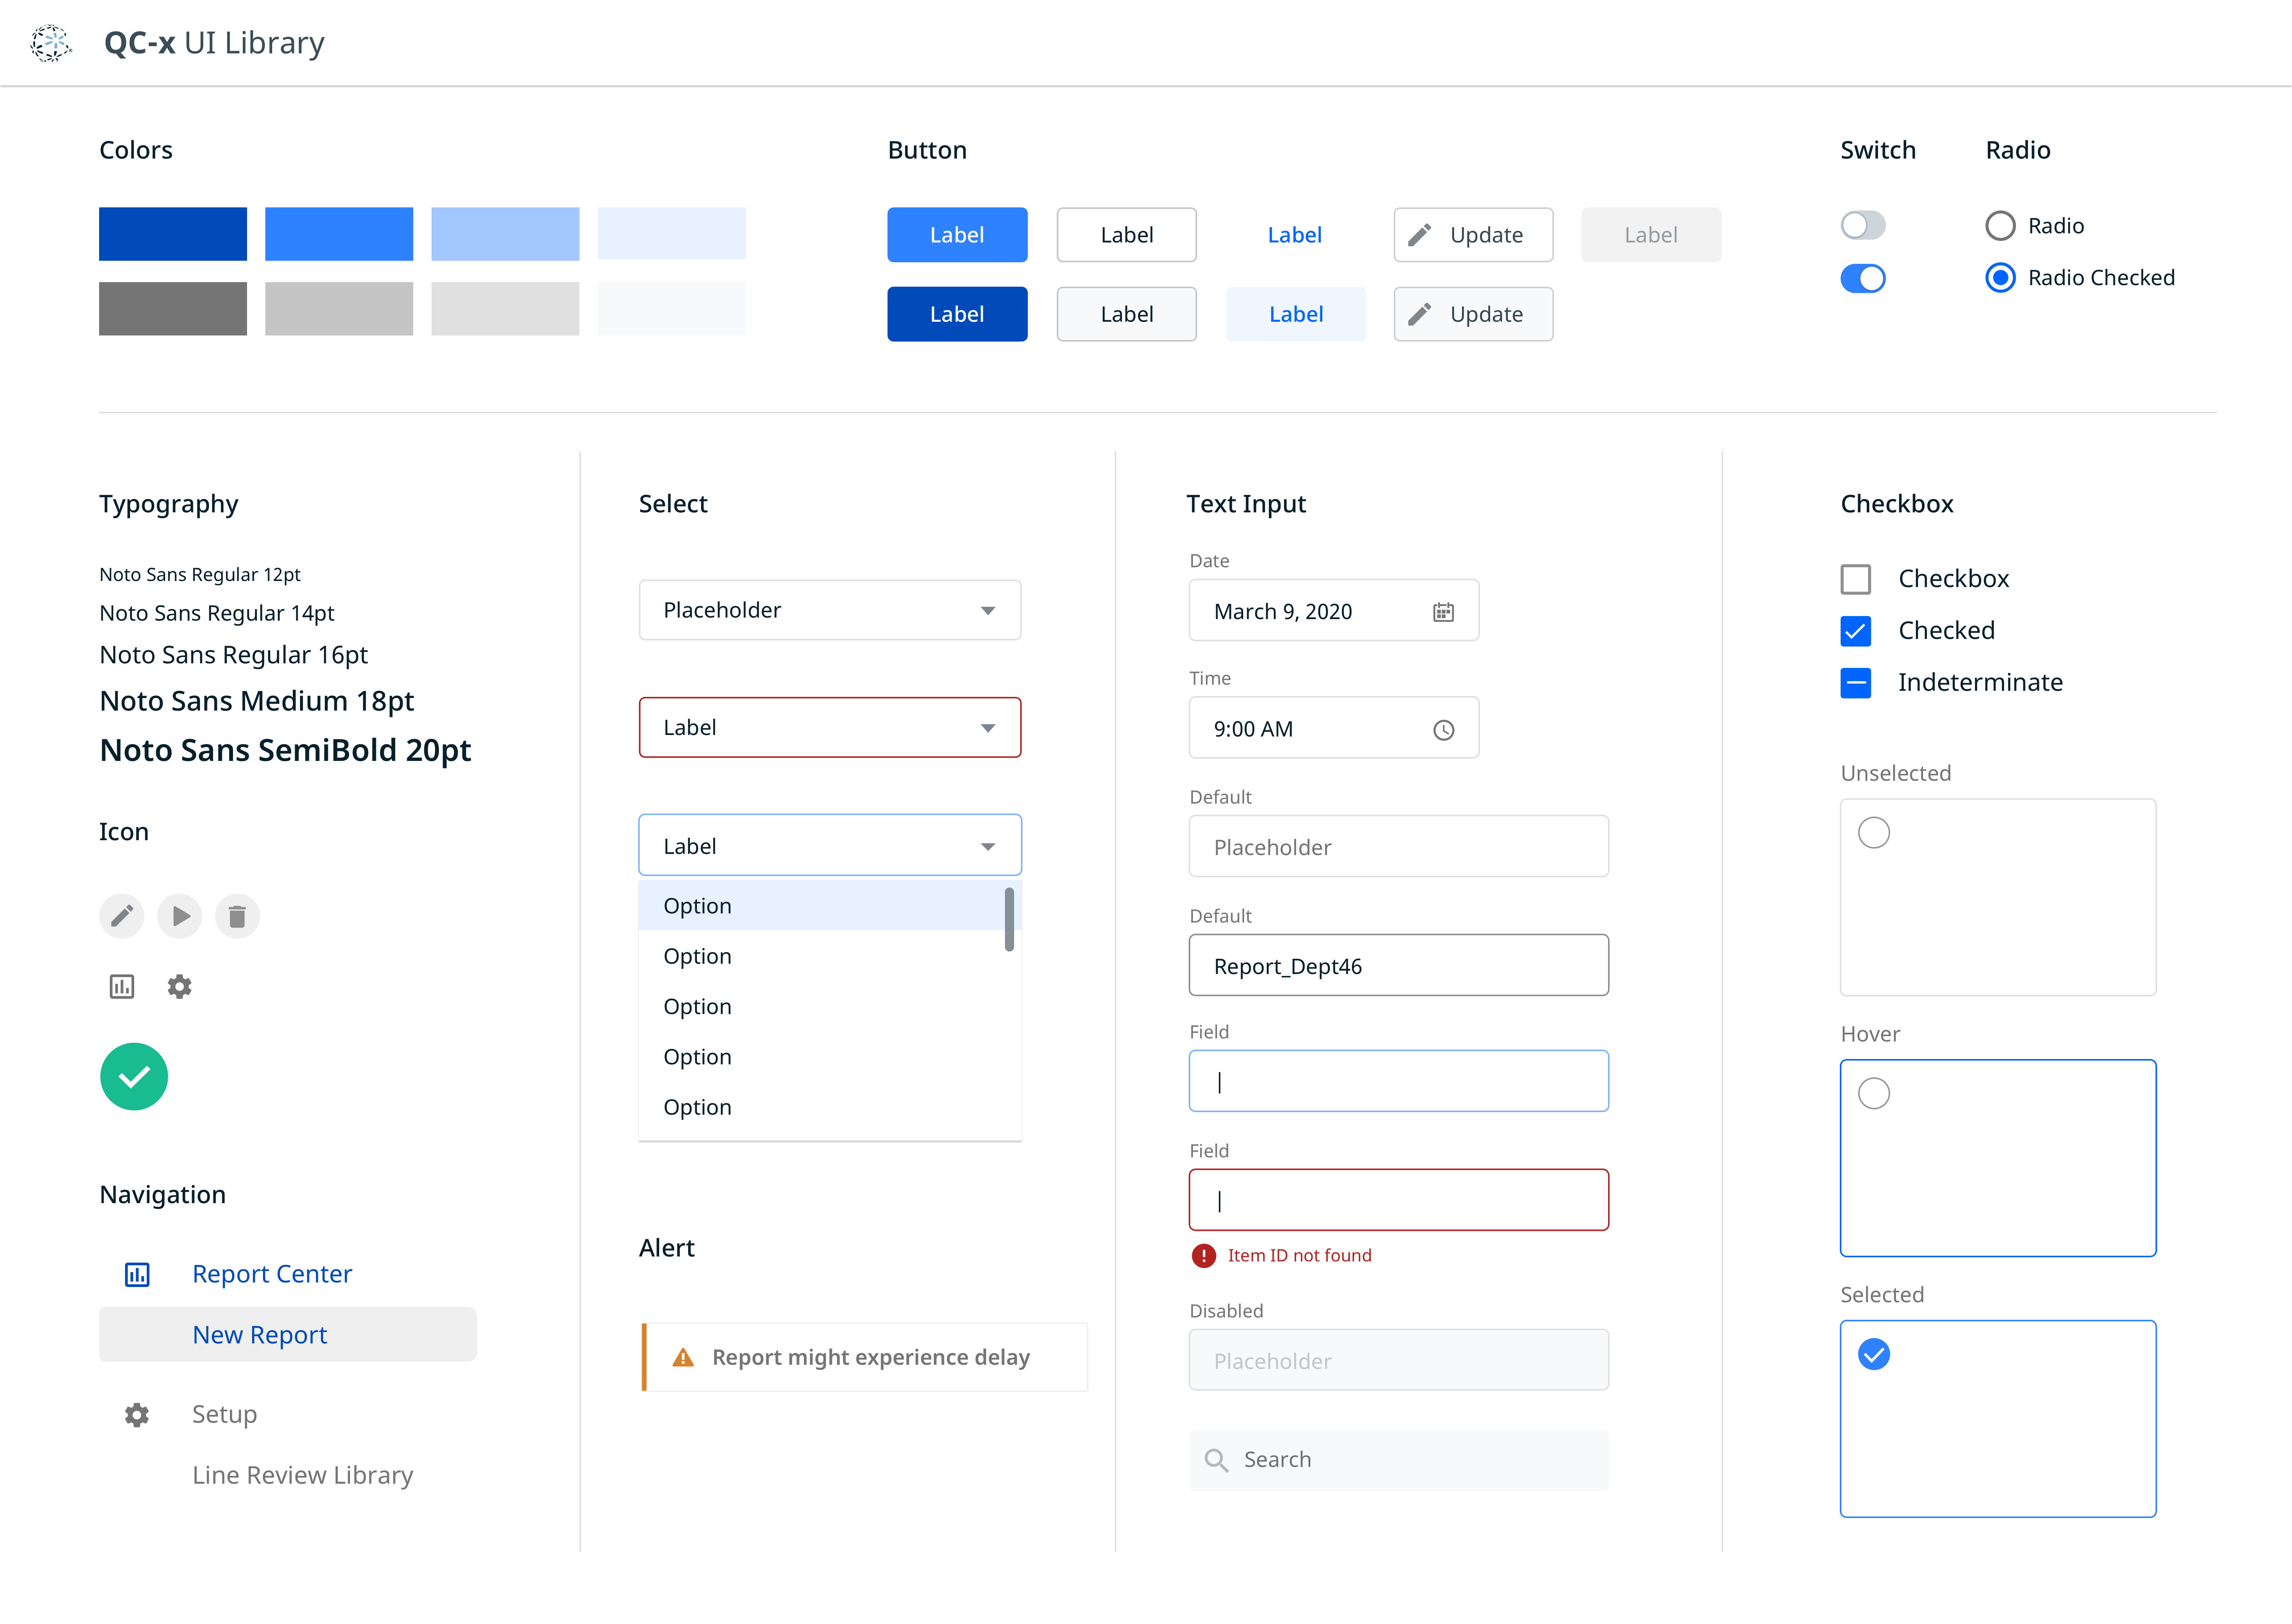
Task: Check the unchecked Checkbox option
Action: coord(1856,579)
